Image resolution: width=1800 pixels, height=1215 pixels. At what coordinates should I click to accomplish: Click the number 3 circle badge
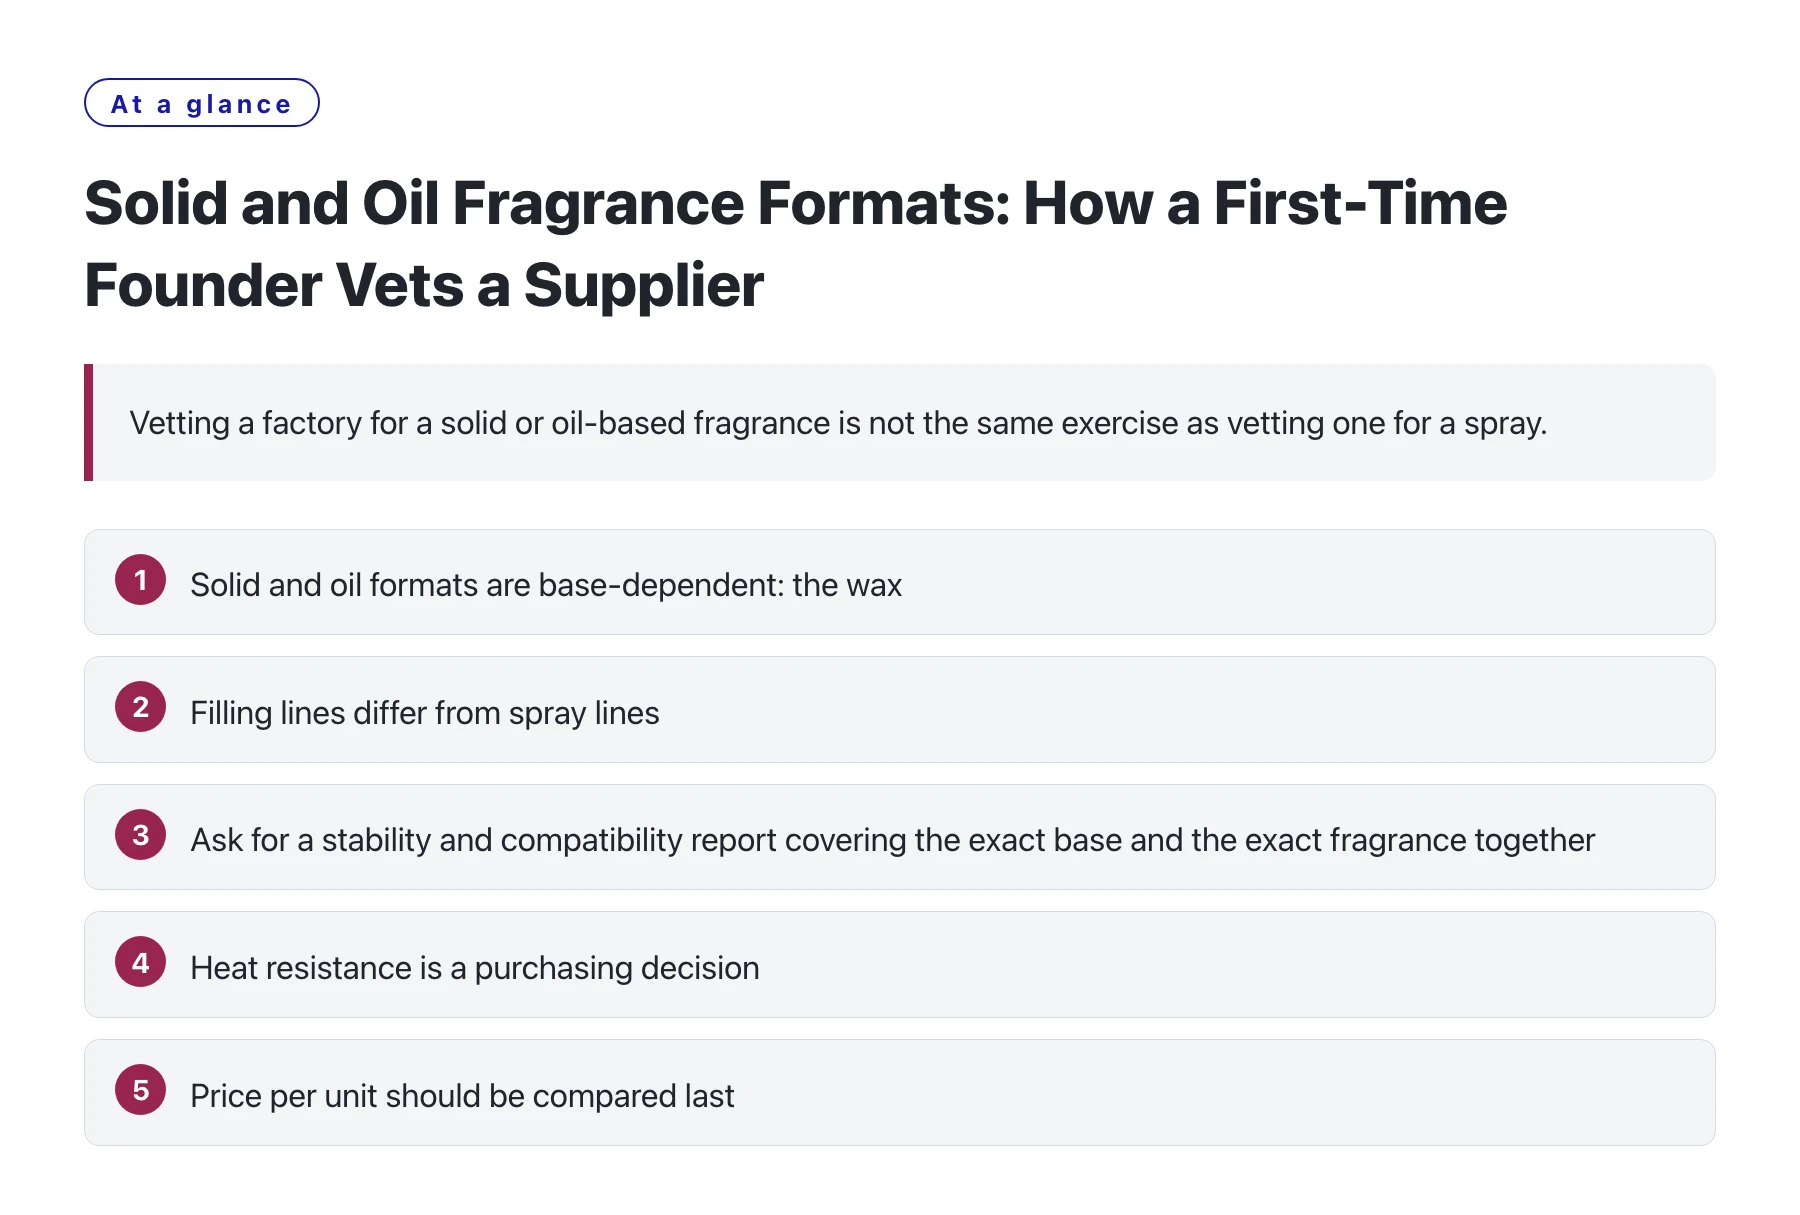point(140,835)
